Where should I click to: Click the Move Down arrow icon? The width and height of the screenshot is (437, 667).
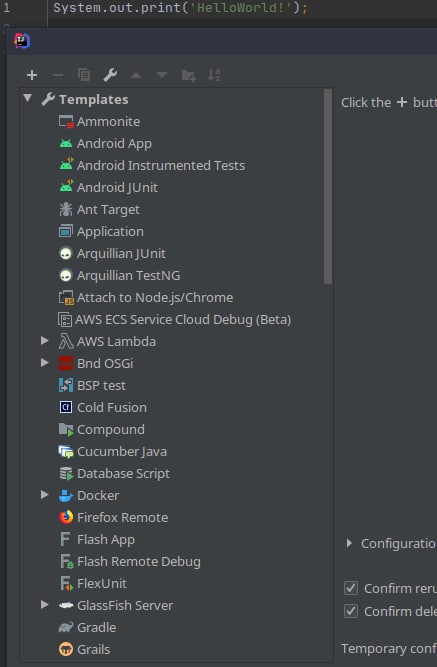pos(162,75)
